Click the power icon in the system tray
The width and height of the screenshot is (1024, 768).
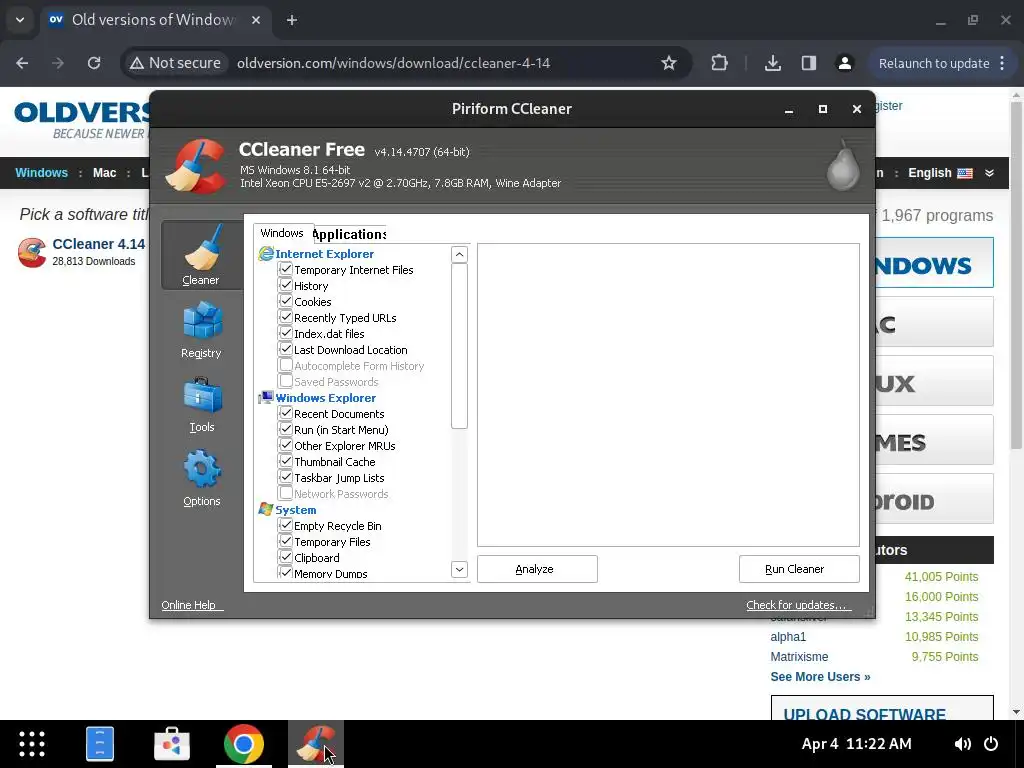pyautogui.click(x=991, y=744)
